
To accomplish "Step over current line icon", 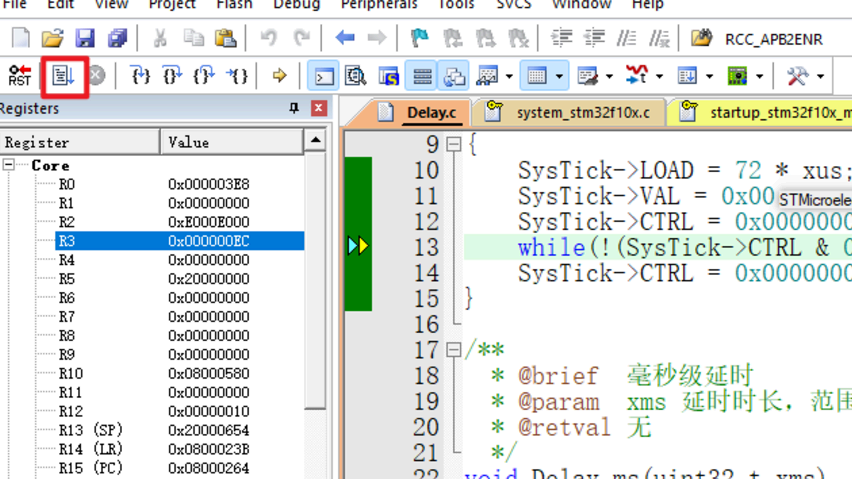I will pyautogui.click(x=172, y=75).
